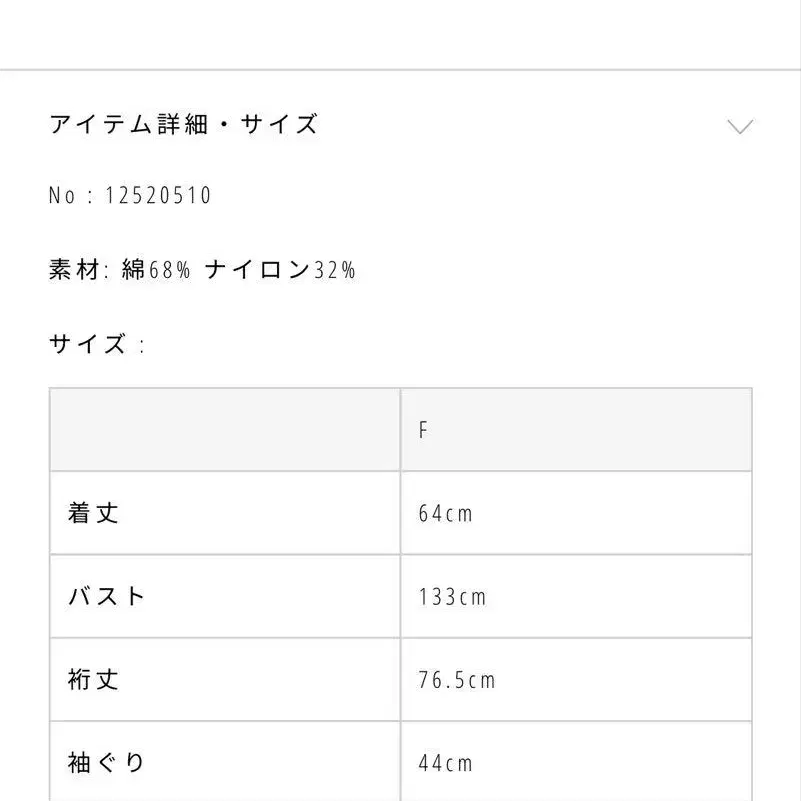Click the 76.5cm sleeve length value

457,681
